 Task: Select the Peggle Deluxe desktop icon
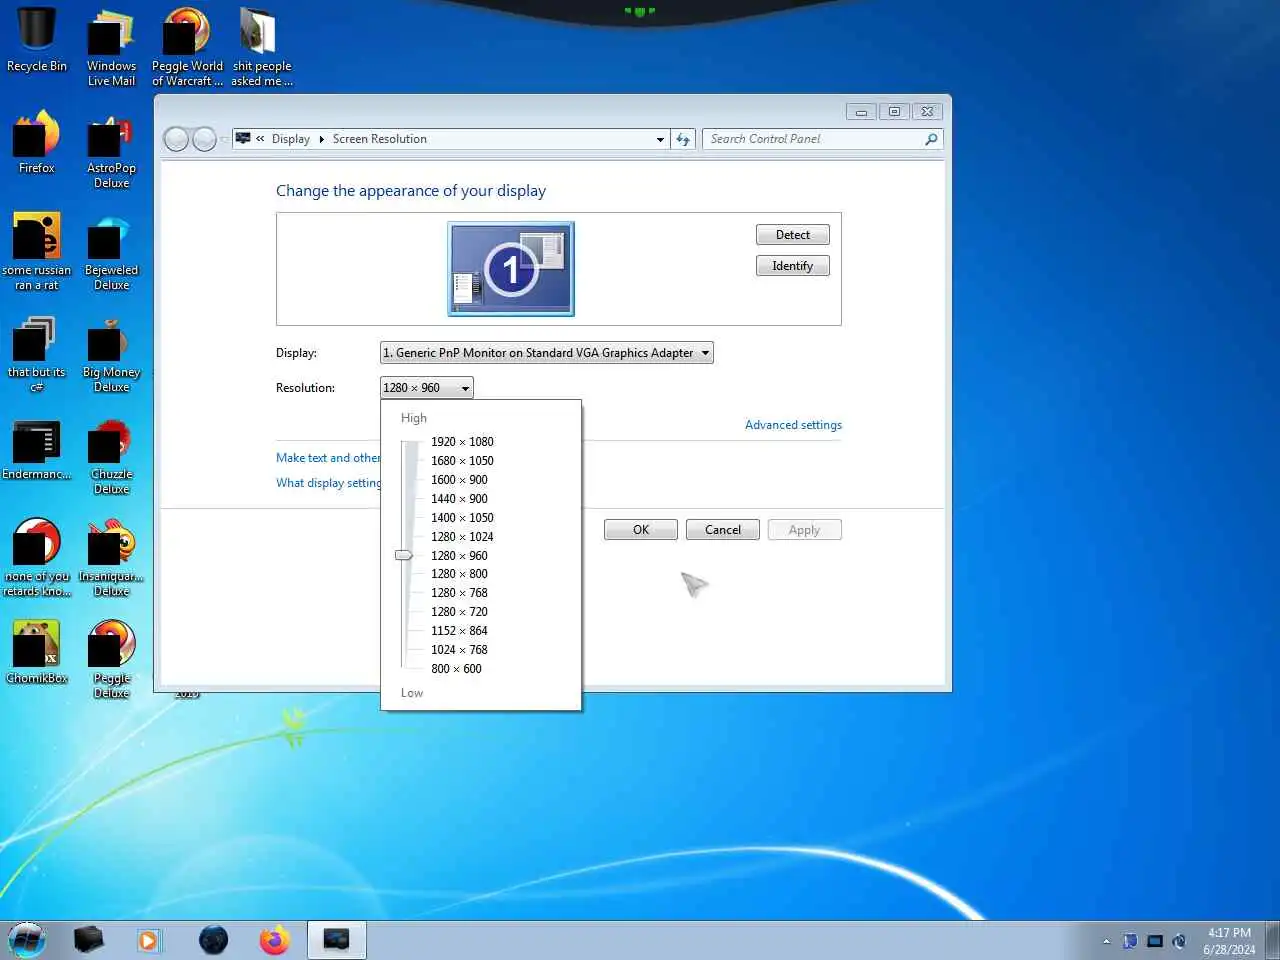(x=111, y=660)
